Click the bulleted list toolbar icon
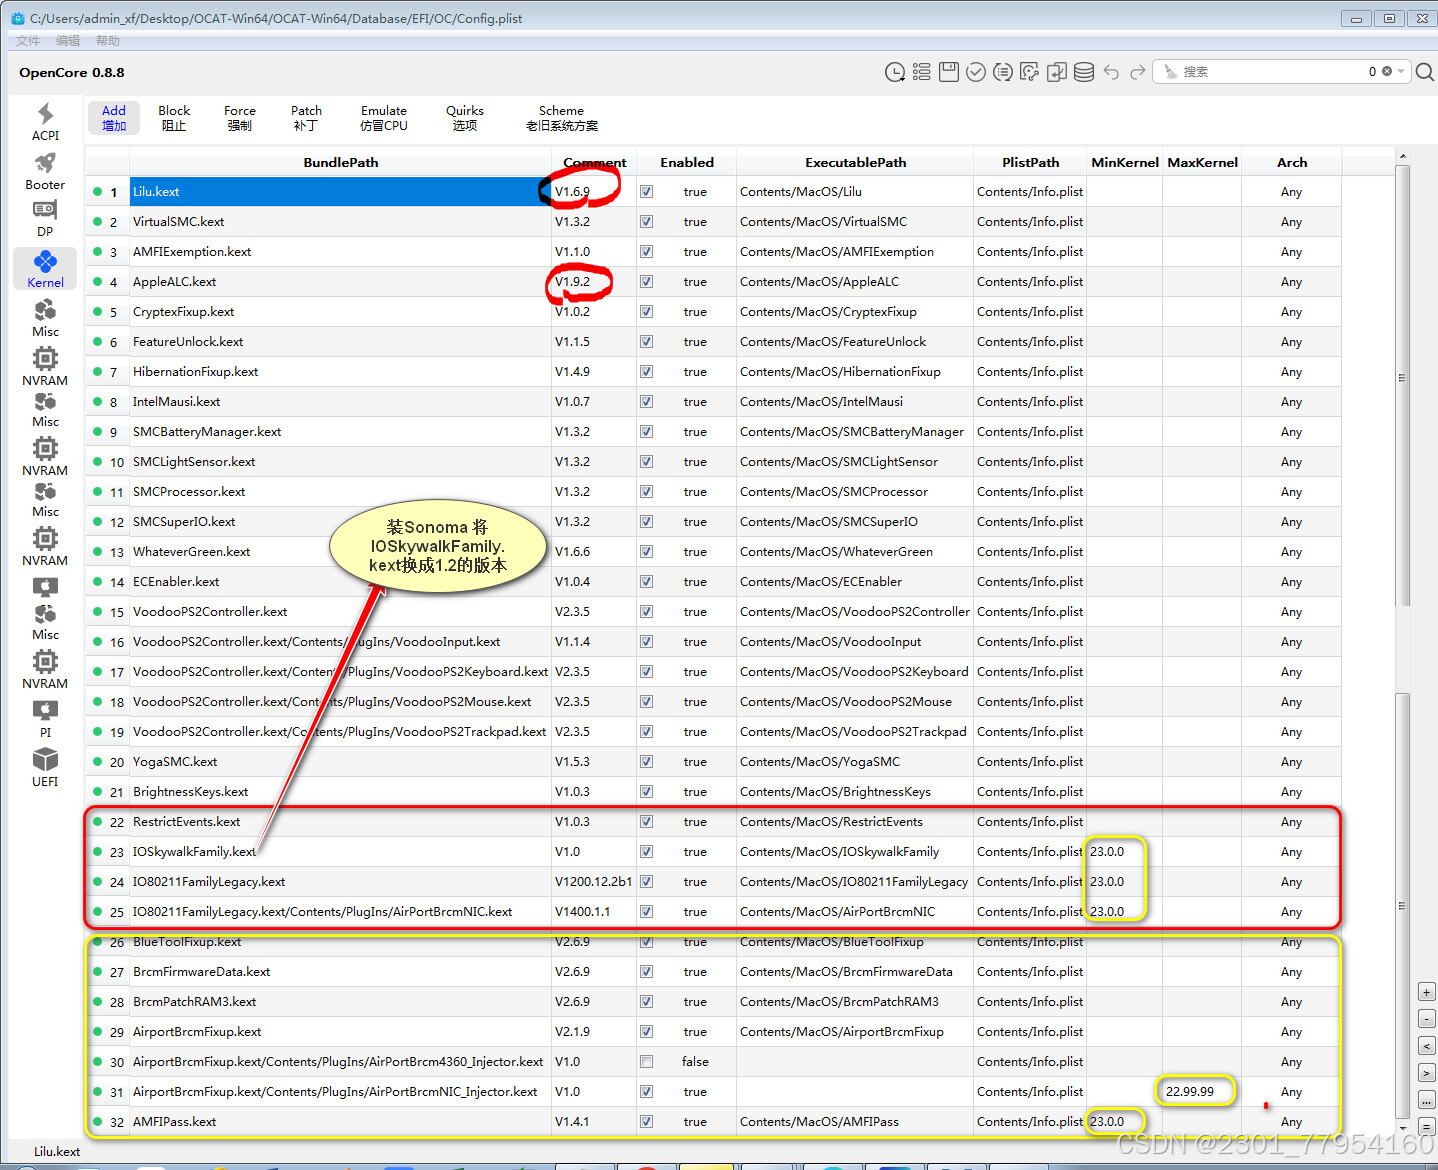1438x1170 pixels. (x=922, y=72)
